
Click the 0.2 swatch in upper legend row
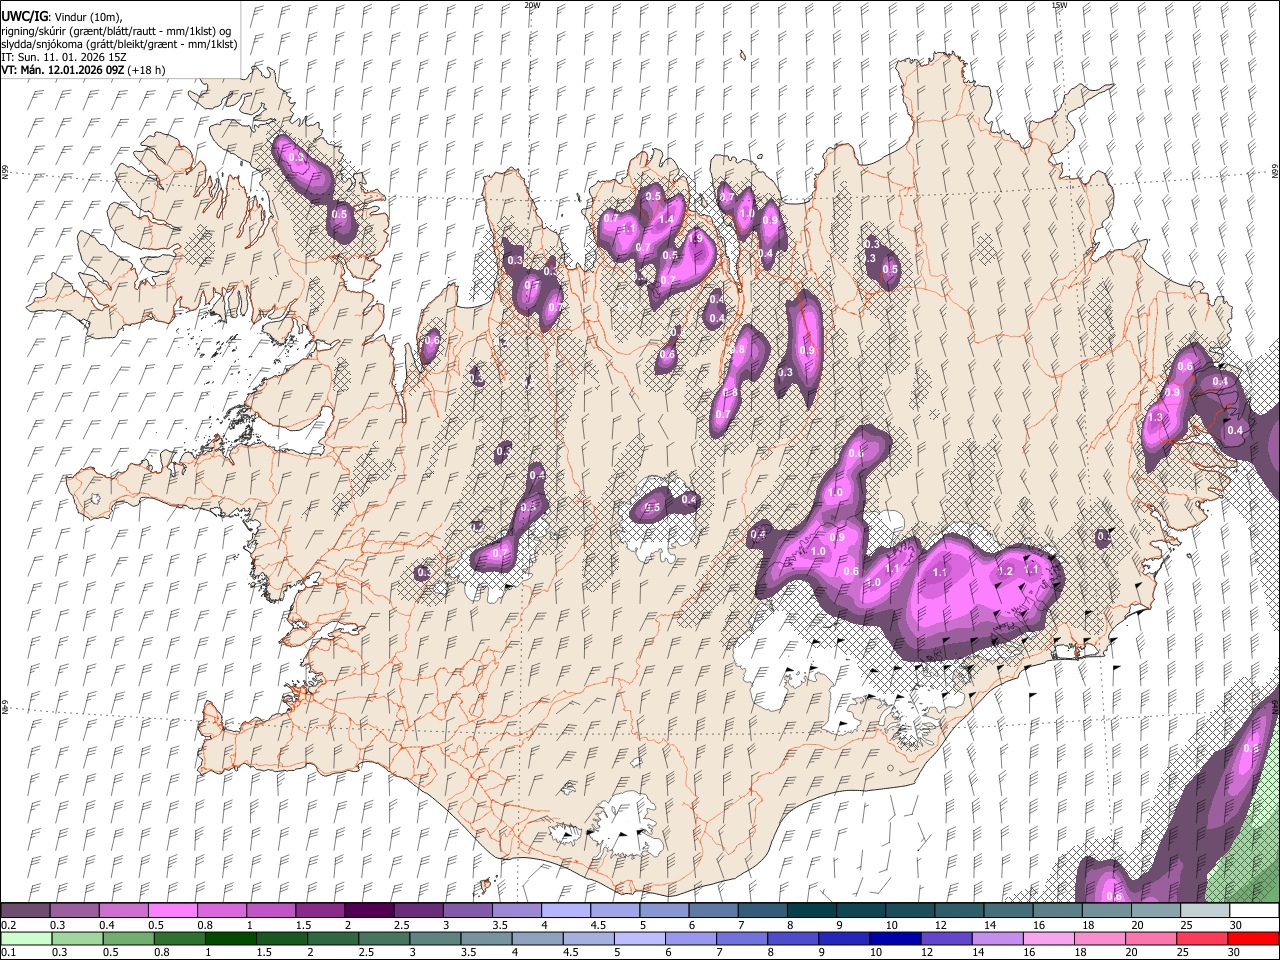[25, 911]
